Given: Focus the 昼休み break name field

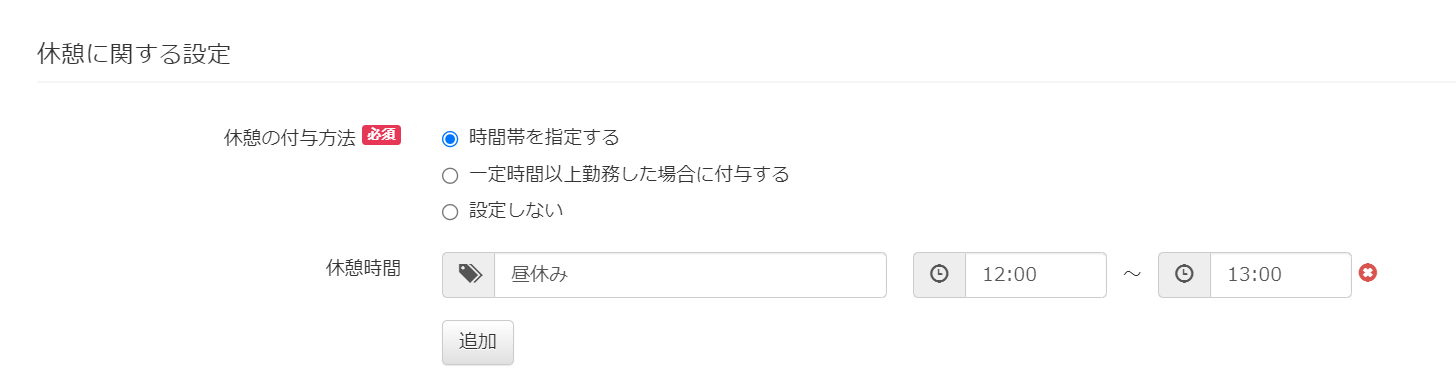Looking at the screenshot, I should 690,275.
